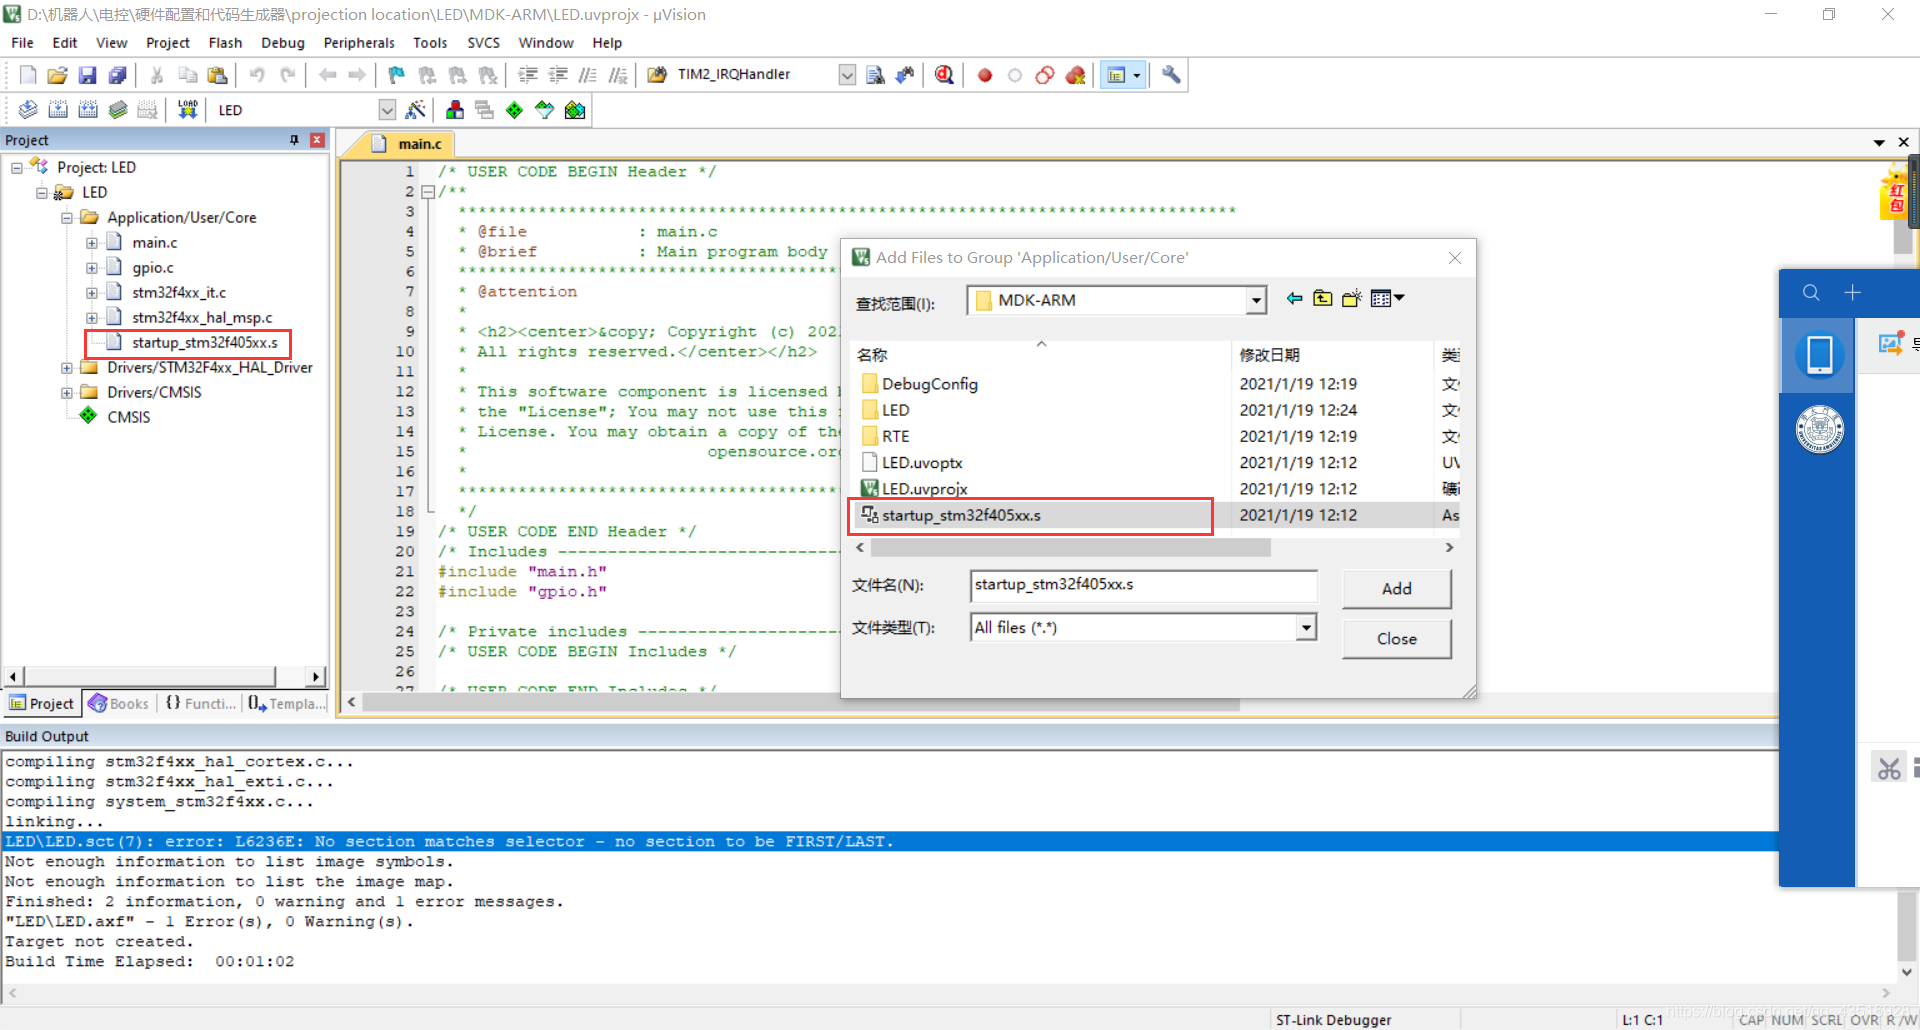This screenshot has width=1920, height=1030.
Task: Collapse the Project: LED root node
Action: tap(16, 167)
